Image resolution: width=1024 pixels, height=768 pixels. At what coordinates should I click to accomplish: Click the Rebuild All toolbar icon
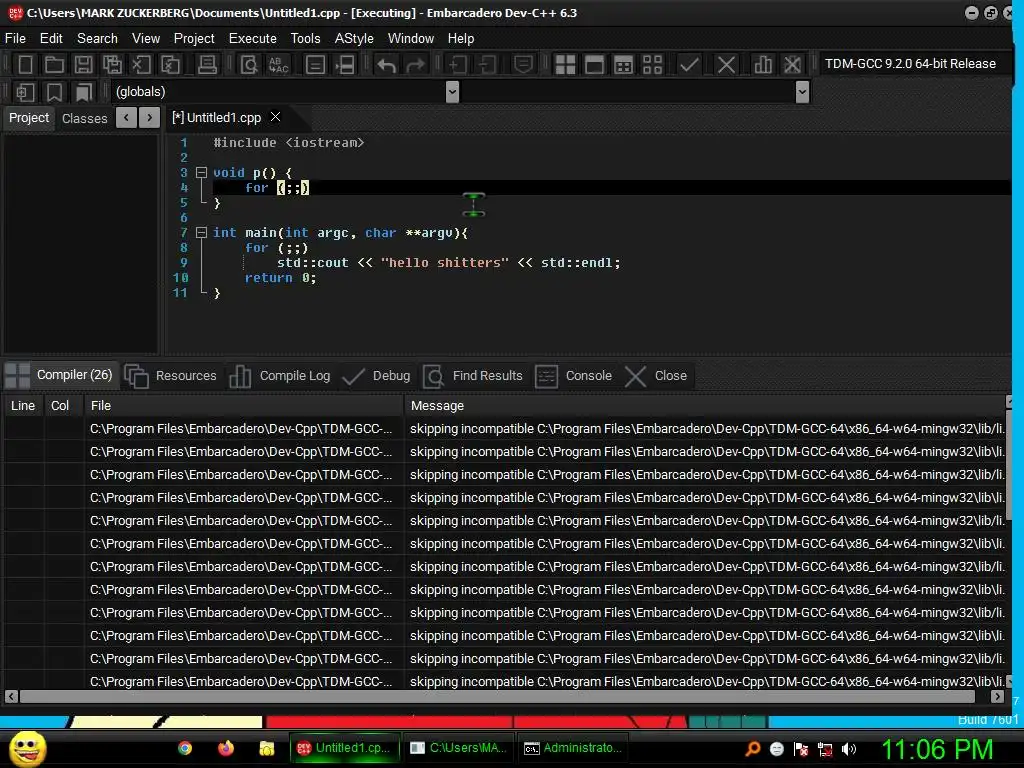652,64
